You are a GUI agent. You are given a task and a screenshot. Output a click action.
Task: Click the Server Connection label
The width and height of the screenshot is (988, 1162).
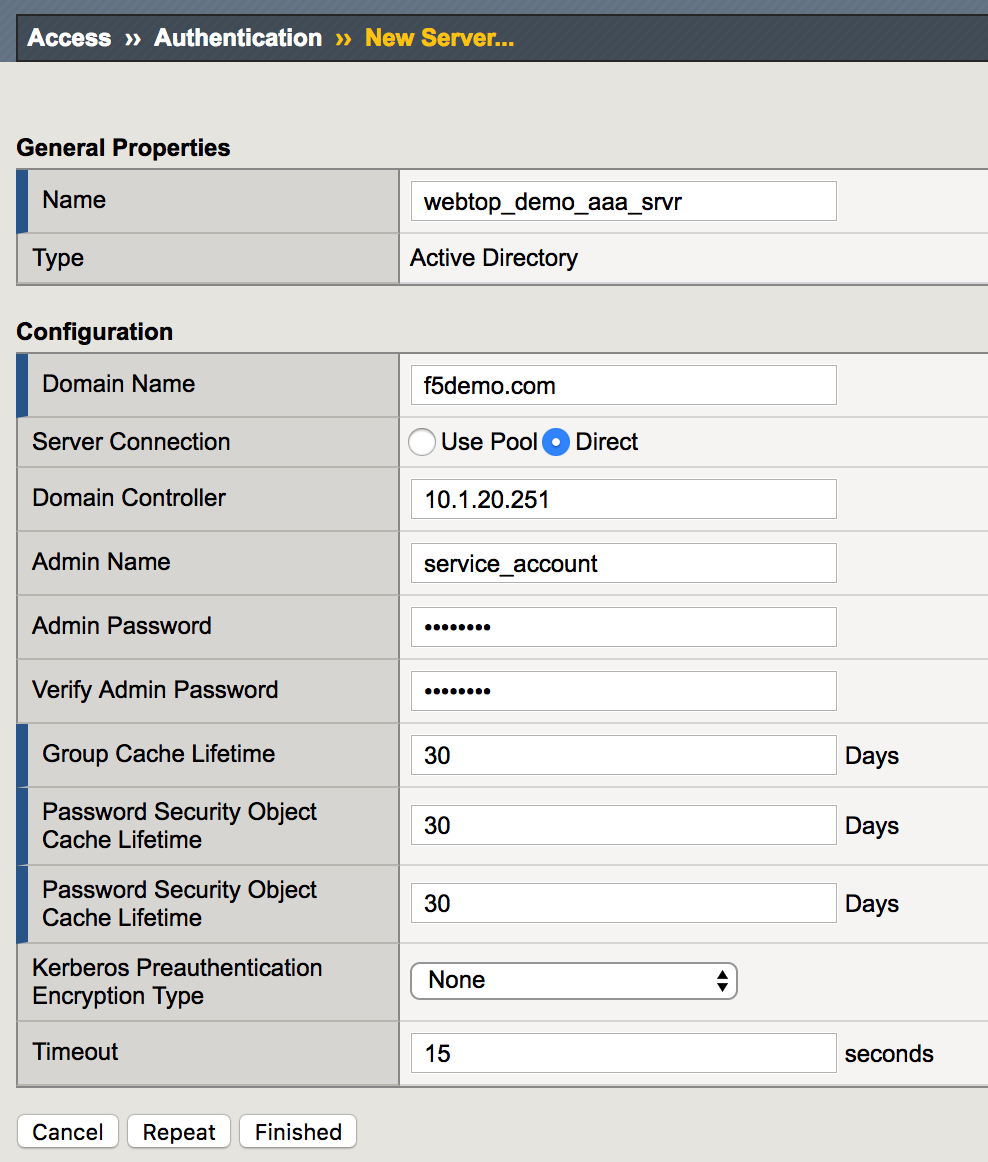point(131,442)
